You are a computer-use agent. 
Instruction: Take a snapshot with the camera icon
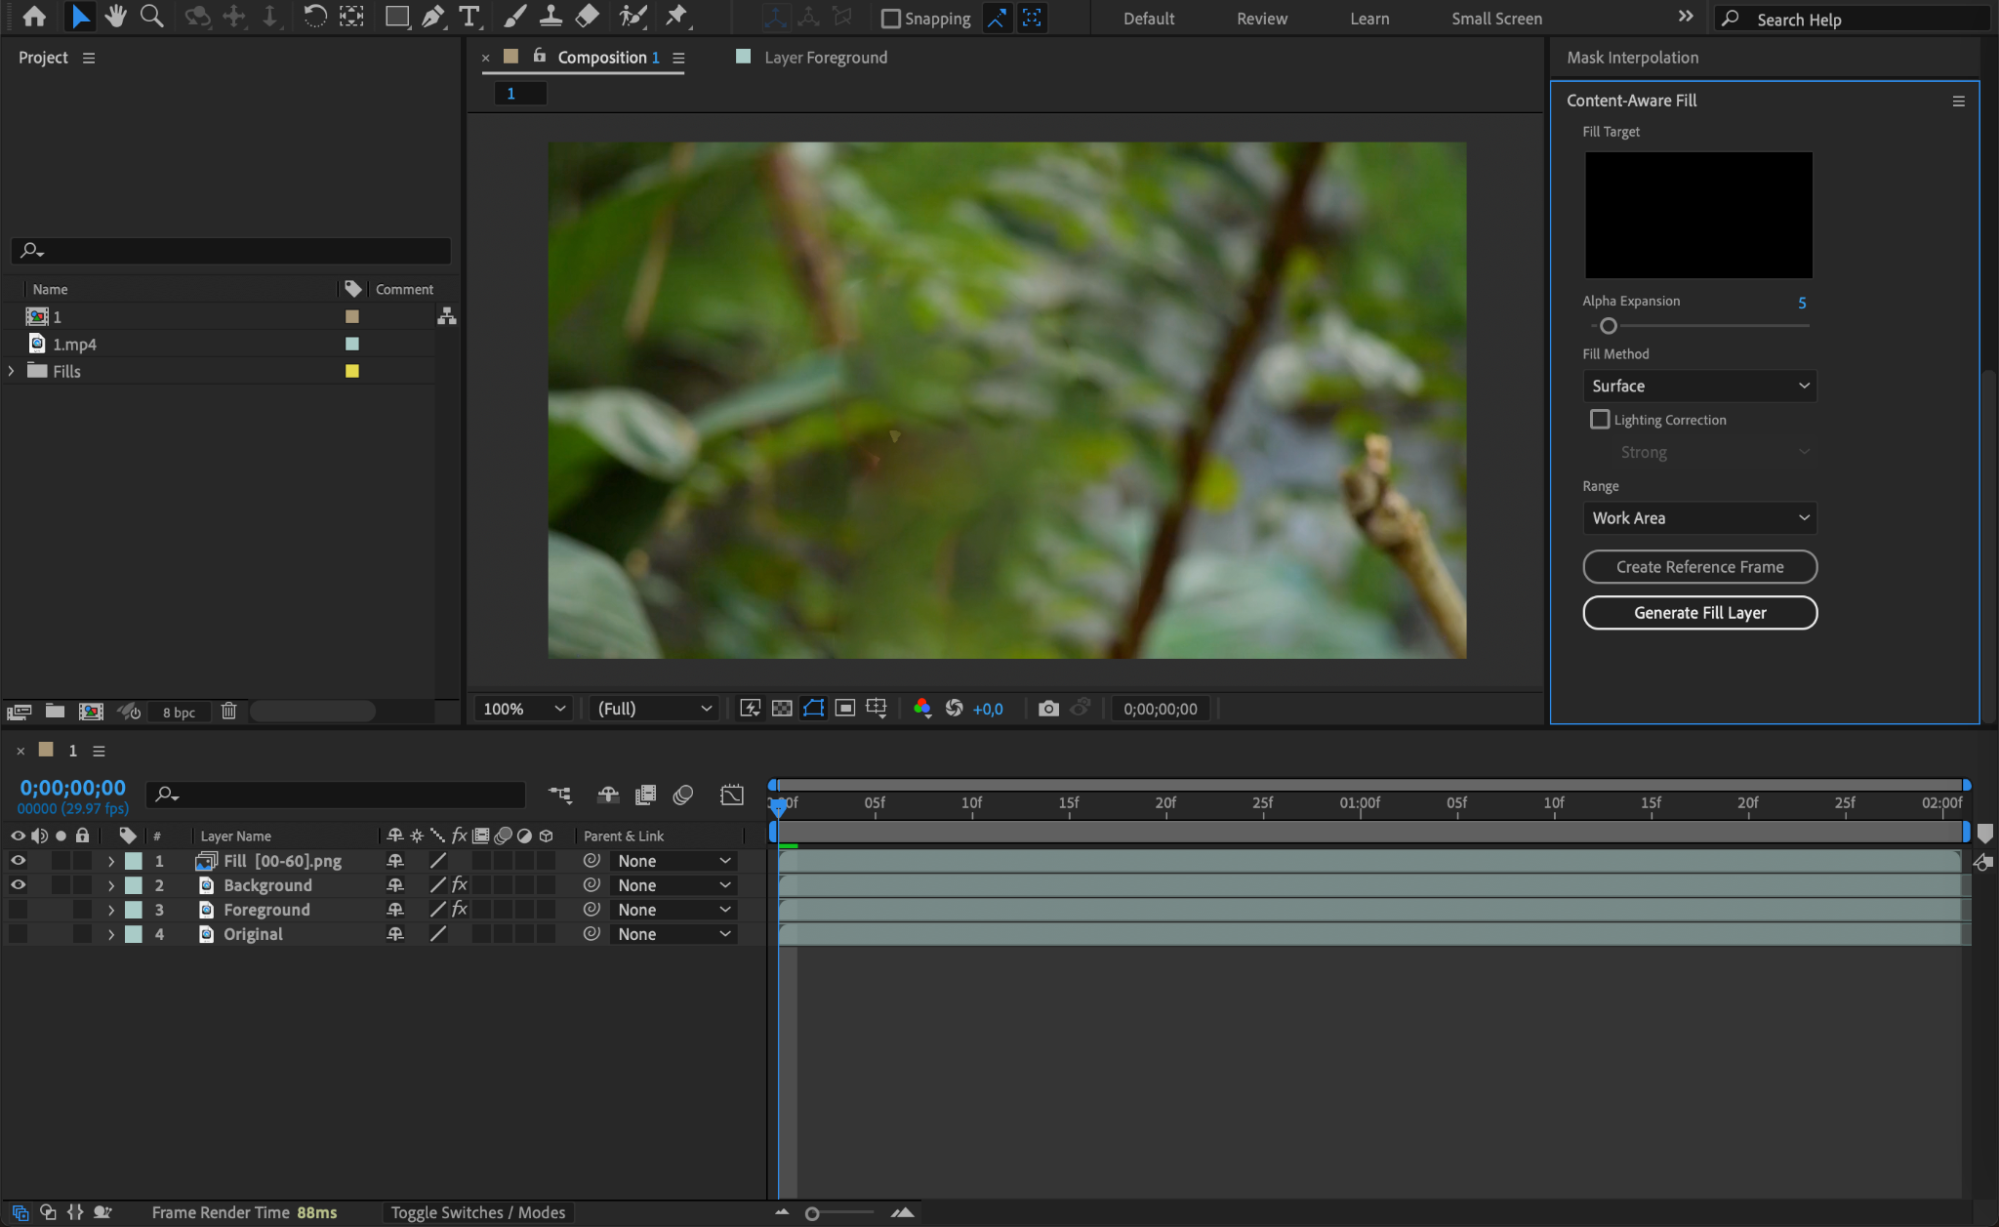coord(1047,708)
